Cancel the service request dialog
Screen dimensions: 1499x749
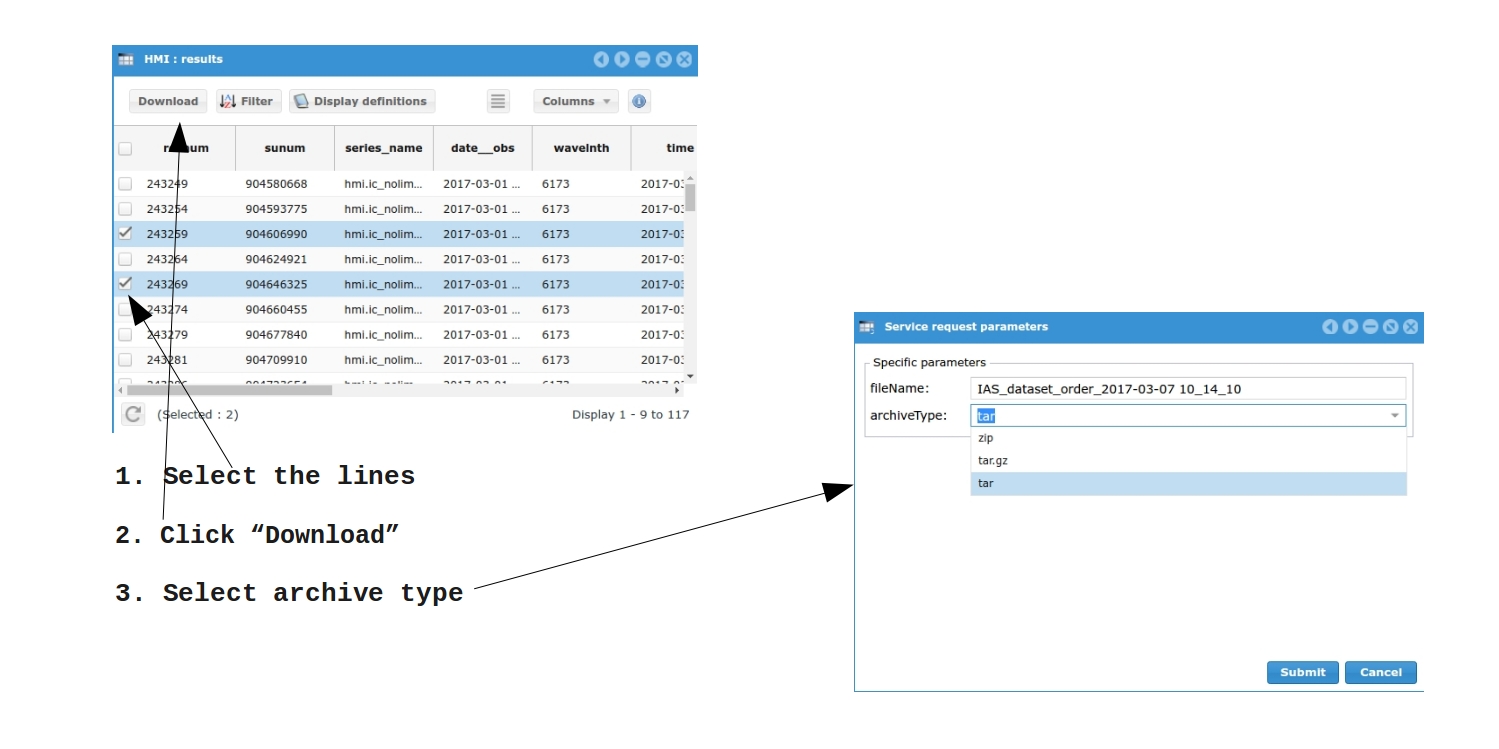[1380, 672]
